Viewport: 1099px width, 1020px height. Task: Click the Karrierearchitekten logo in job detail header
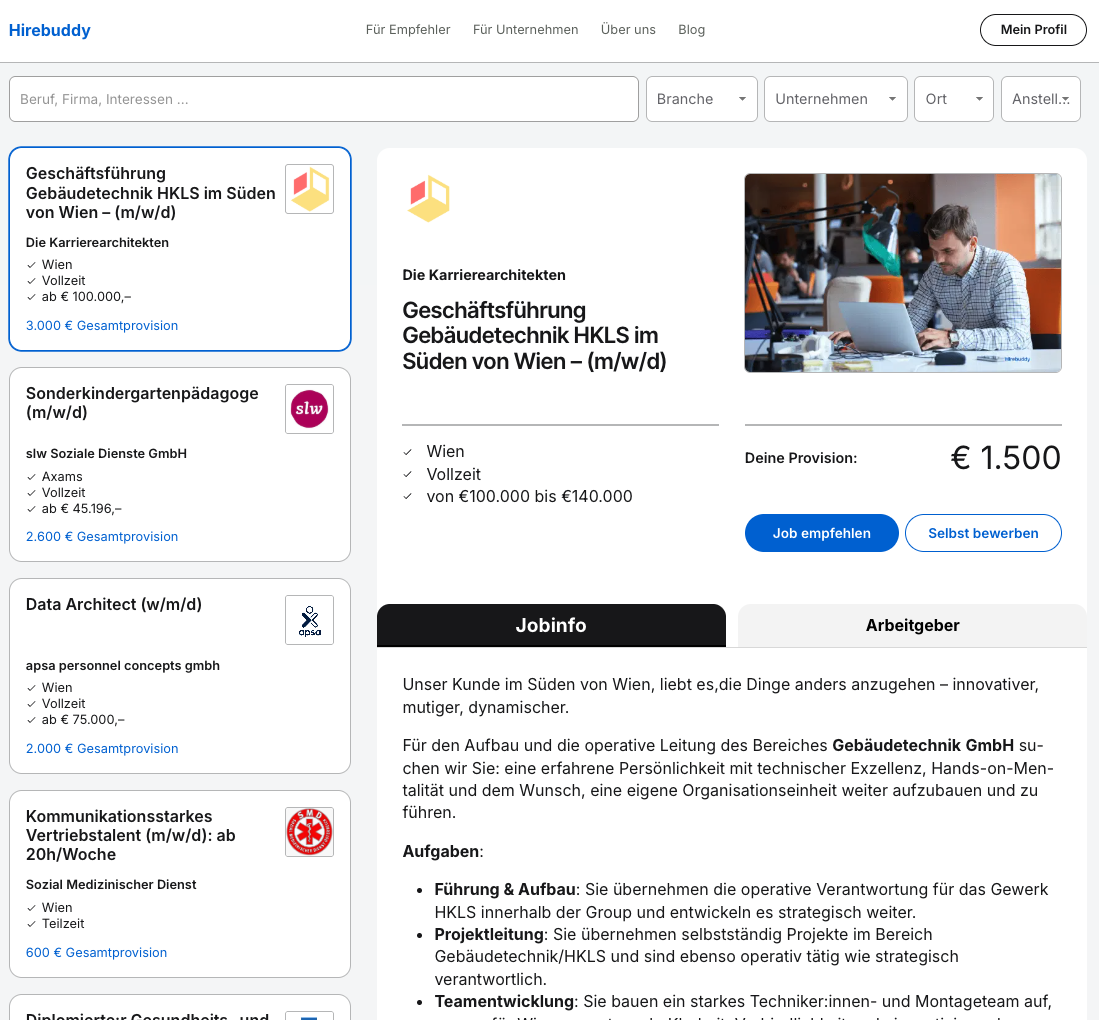coord(428,199)
